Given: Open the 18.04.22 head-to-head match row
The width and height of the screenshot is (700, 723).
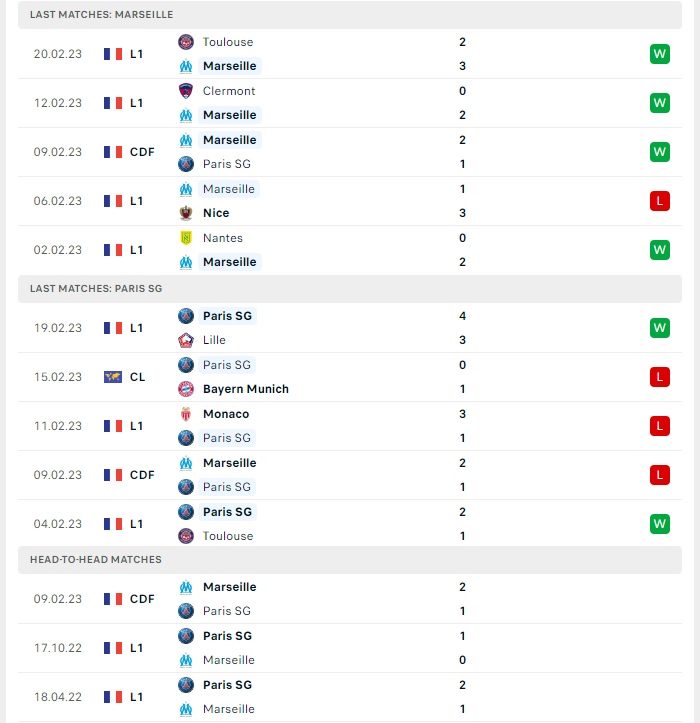Looking at the screenshot, I should pyautogui.click(x=350, y=697).
